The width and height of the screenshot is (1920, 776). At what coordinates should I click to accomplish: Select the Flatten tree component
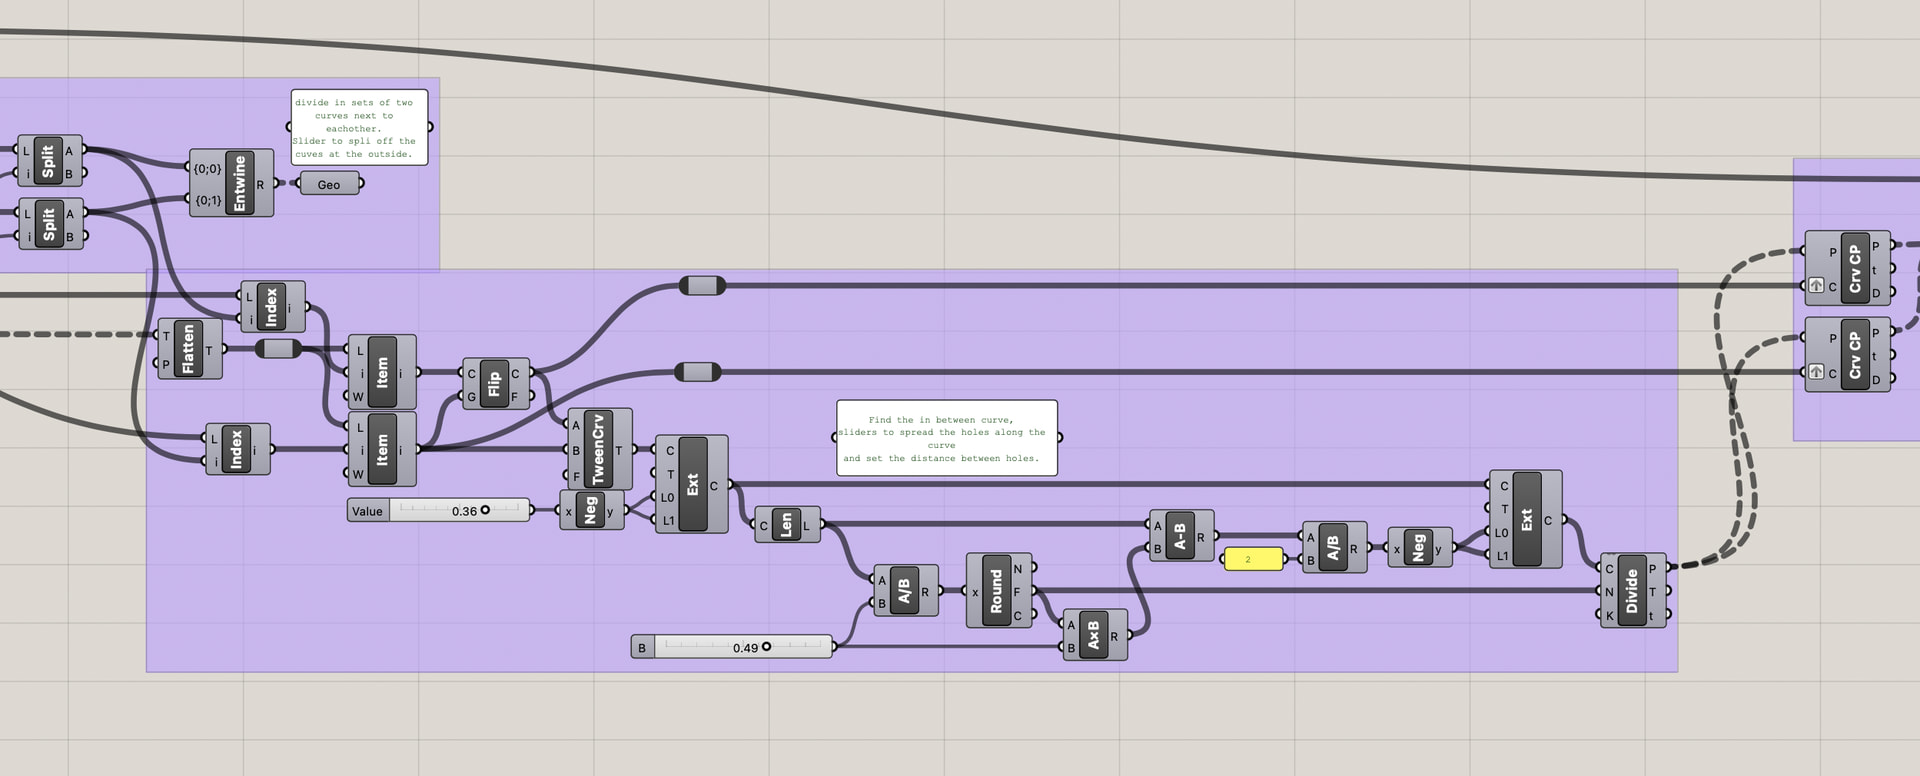tap(190, 349)
